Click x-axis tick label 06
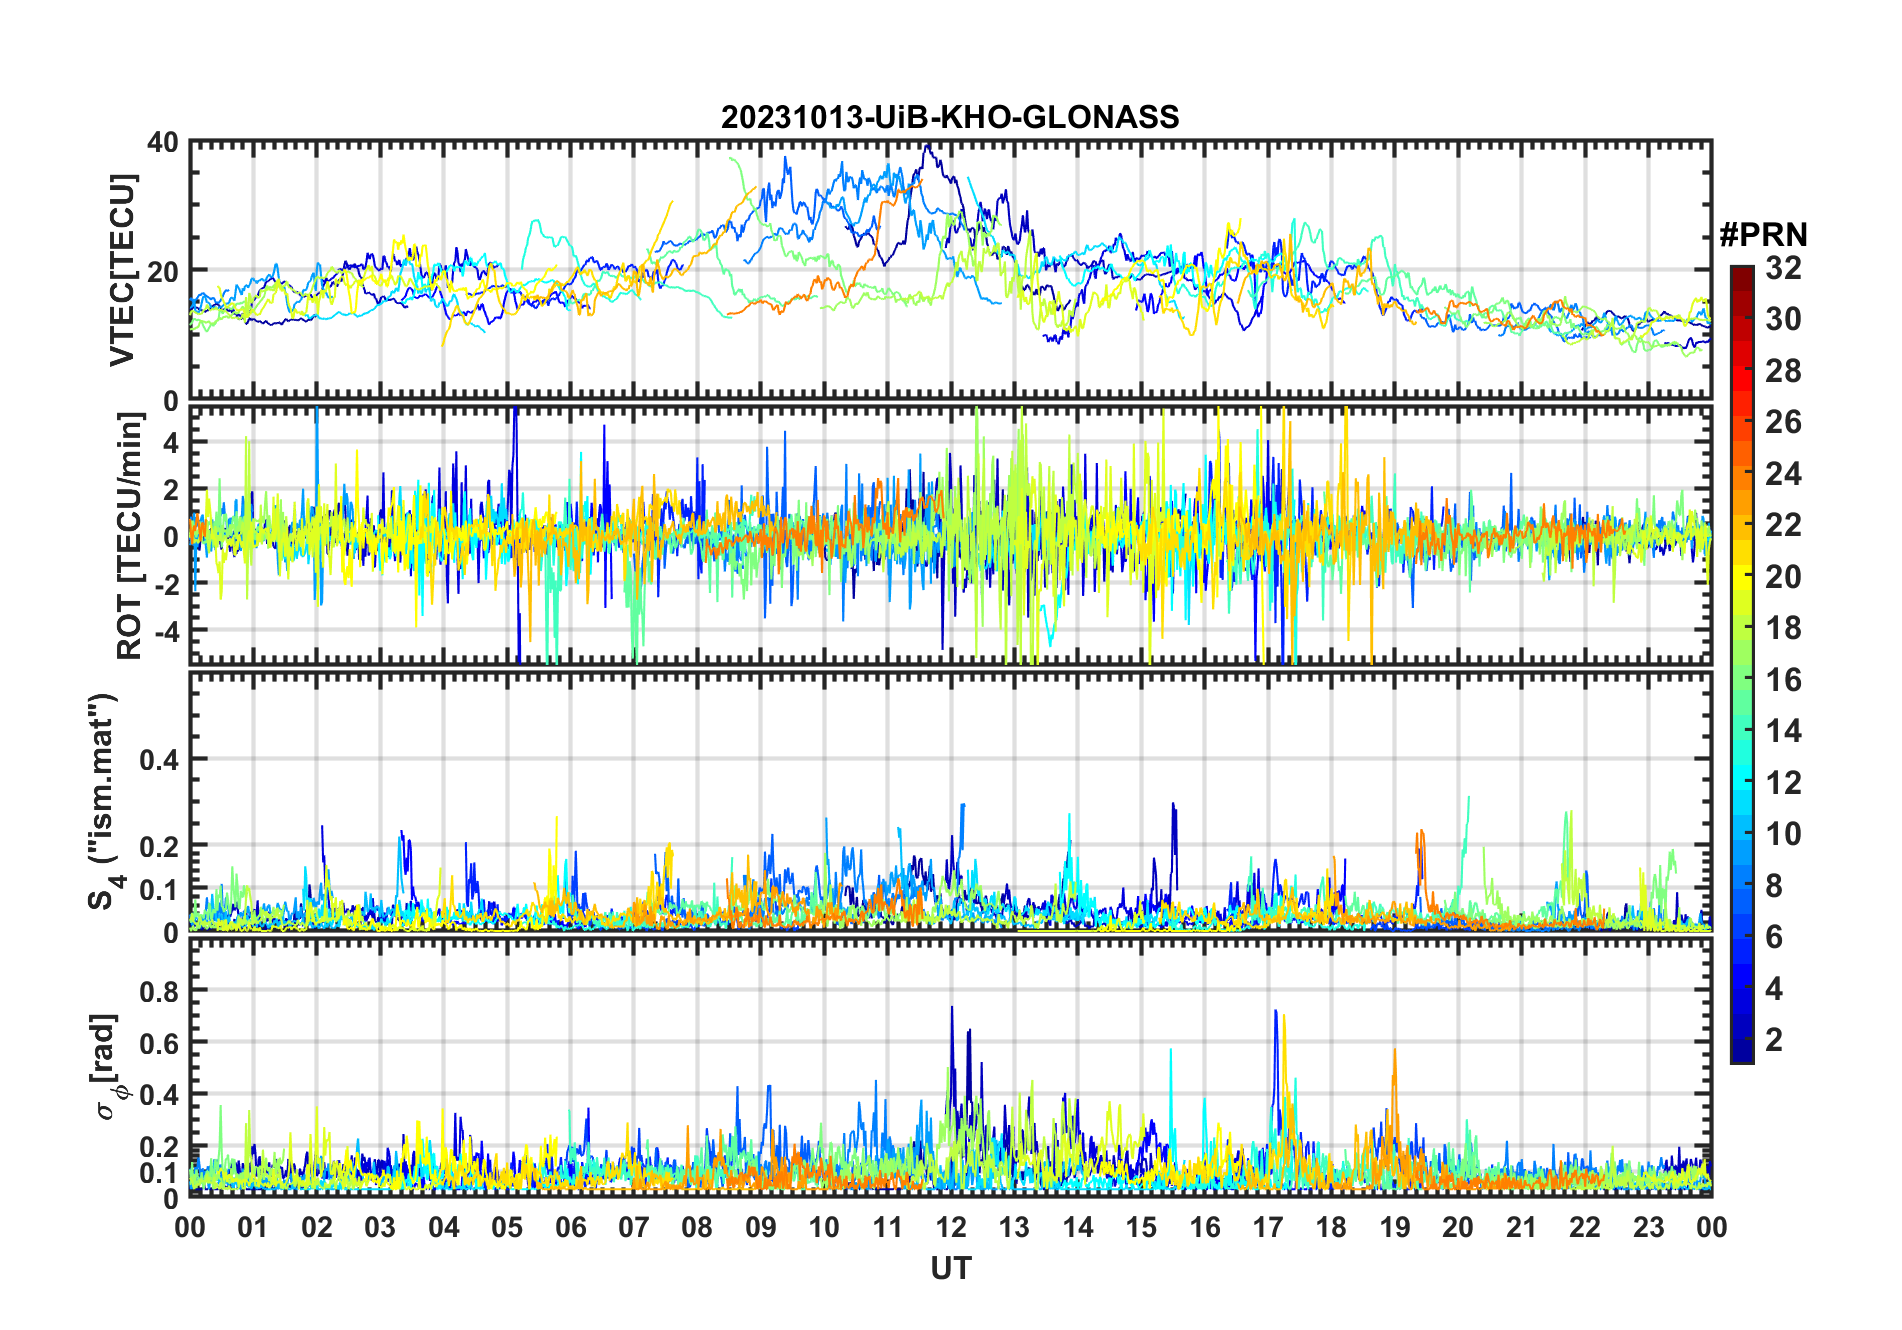The image size is (1902, 1330). (570, 1227)
